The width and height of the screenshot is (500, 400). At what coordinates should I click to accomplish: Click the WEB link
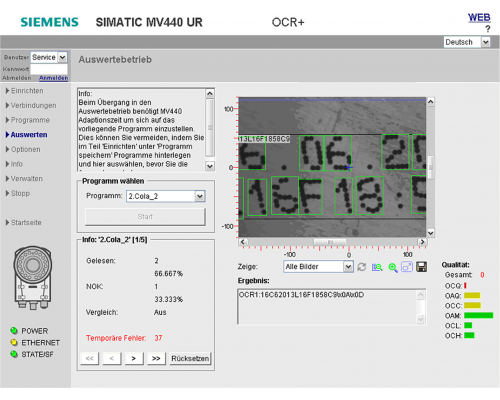pyautogui.click(x=479, y=17)
